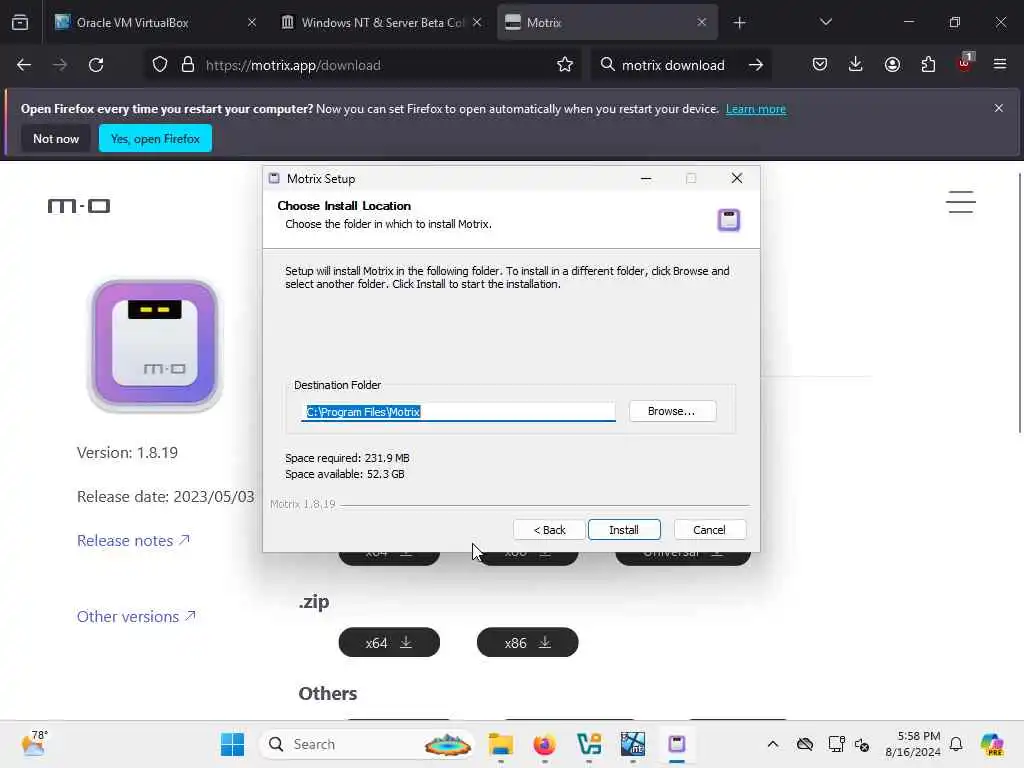Open the VirtualBox taskbar icon
This screenshot has width=1024, height=768.
633,744
